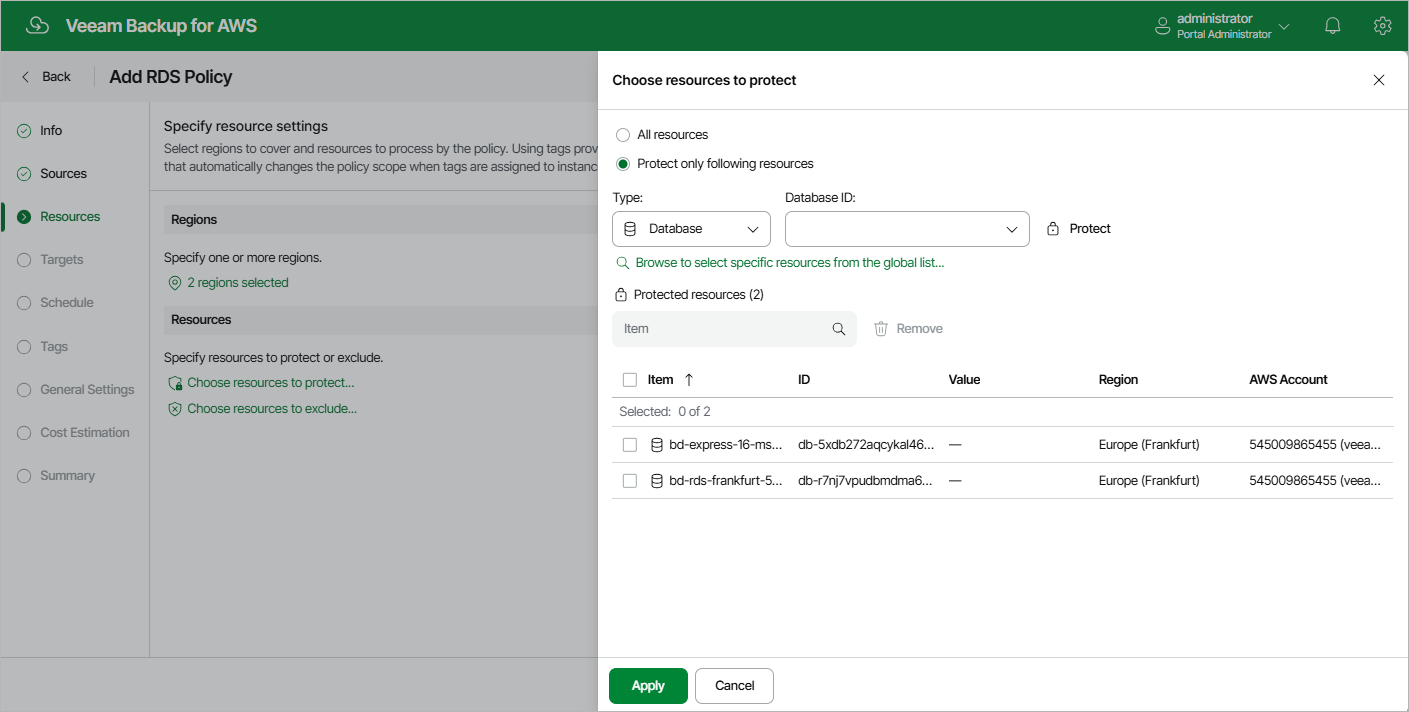Click the shield icon for resources to exclude
This screenshot has width=1409, height=712.
tap(175, 409)
